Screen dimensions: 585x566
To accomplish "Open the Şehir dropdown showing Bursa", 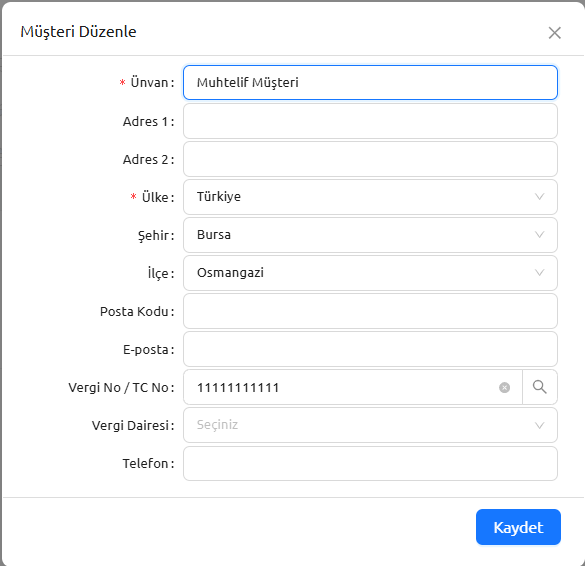I will pyautogui.click(x=370, y=235).
